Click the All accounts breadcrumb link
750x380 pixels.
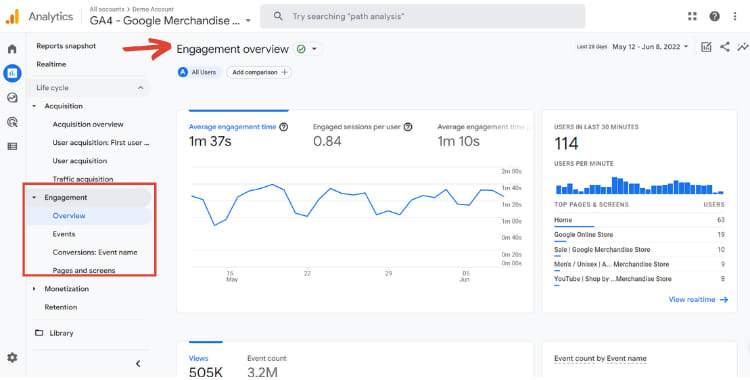pos(107,9)
